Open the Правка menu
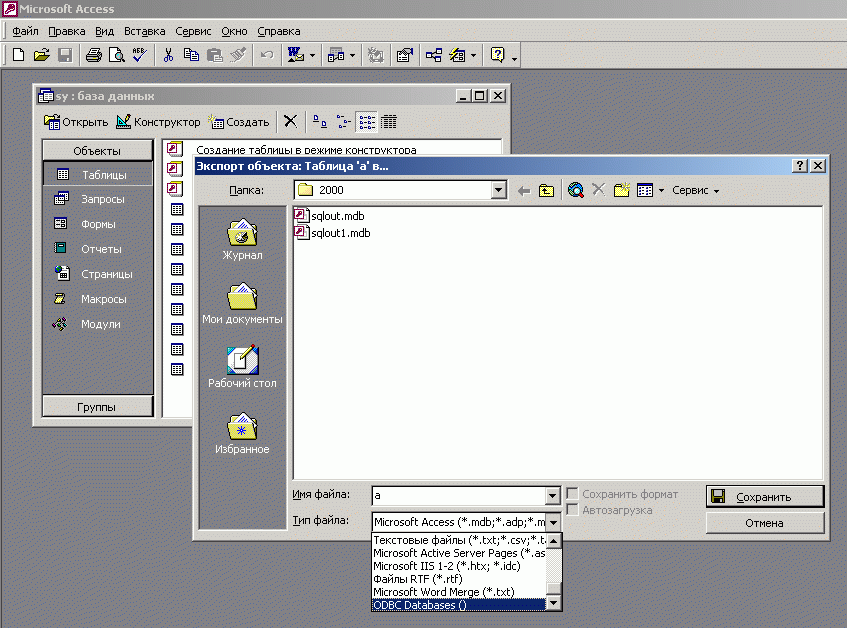 point(66,31)
